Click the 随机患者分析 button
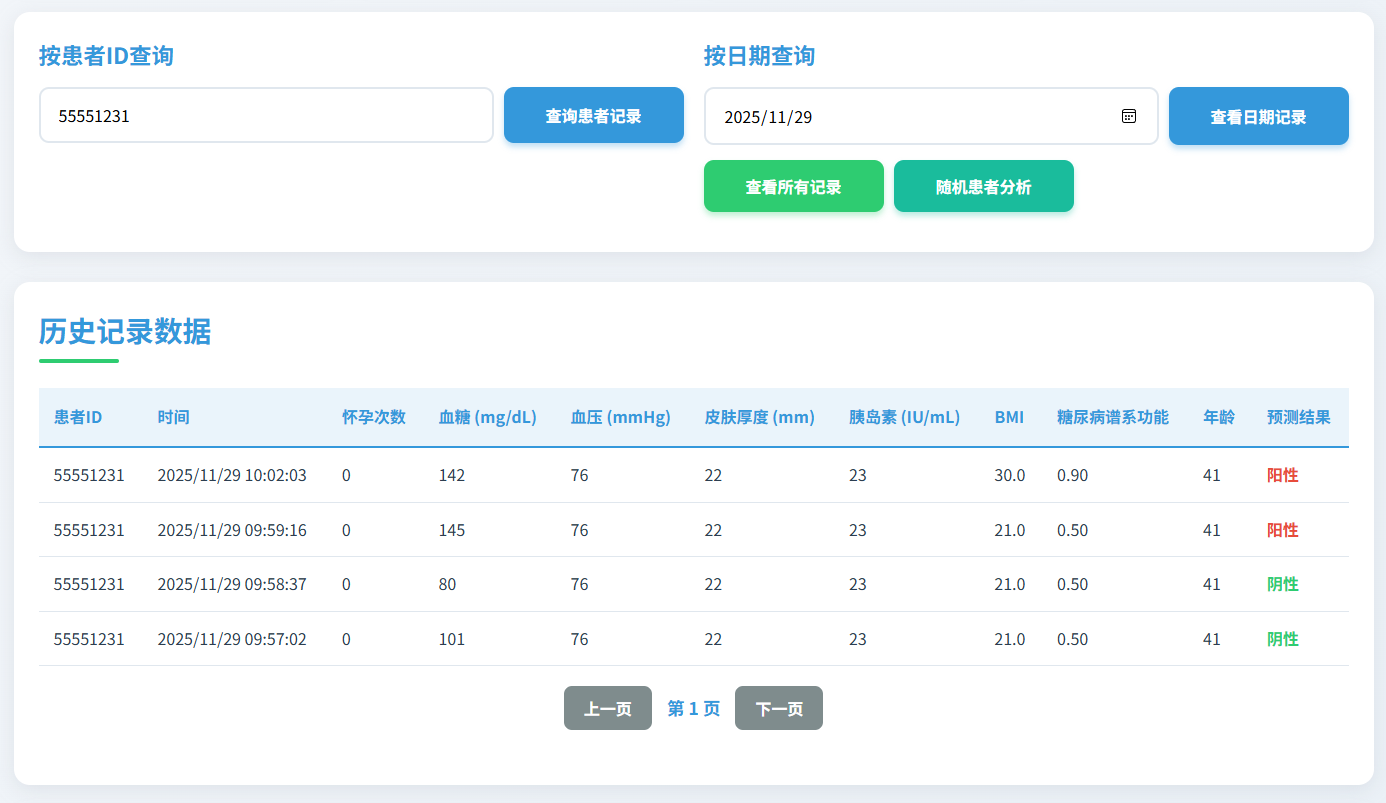This screenshot has height=803, width=1386. click(x=984, y=186)
